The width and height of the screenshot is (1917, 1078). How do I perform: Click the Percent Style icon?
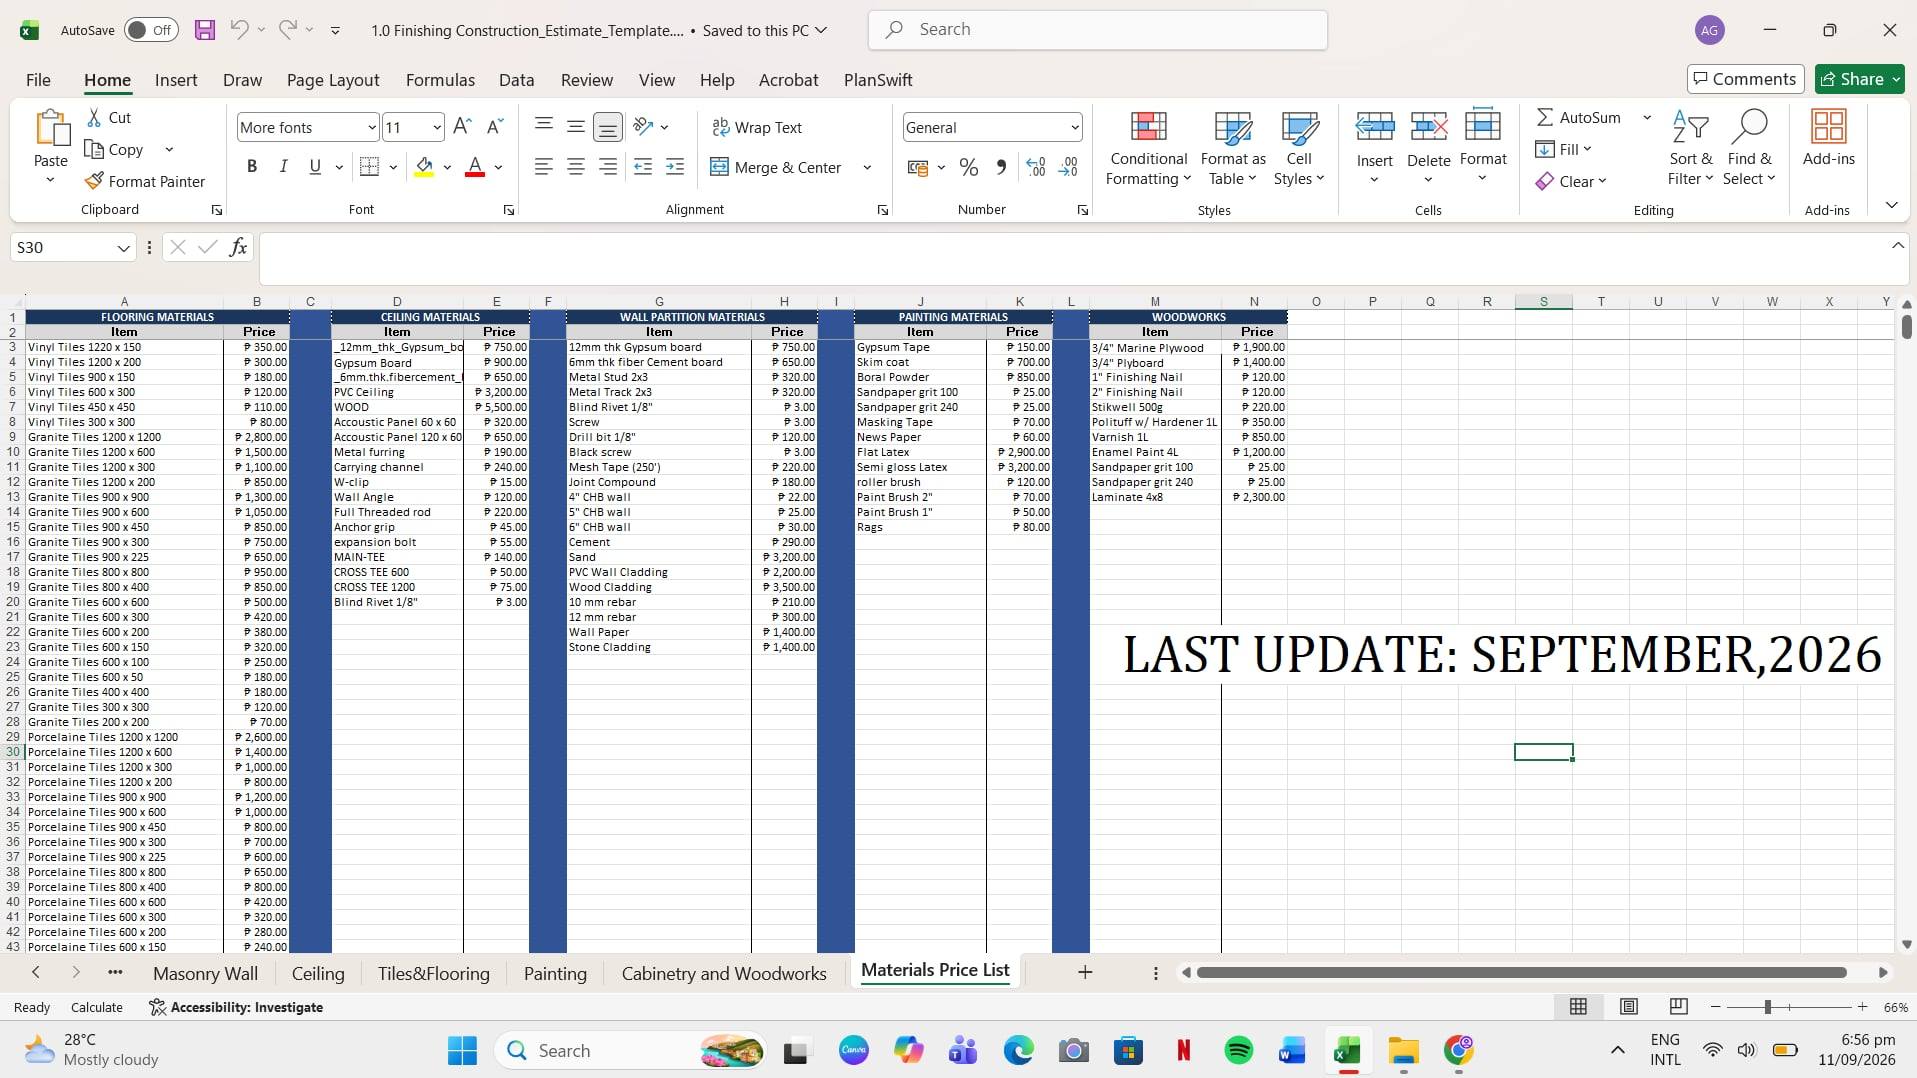968,167
